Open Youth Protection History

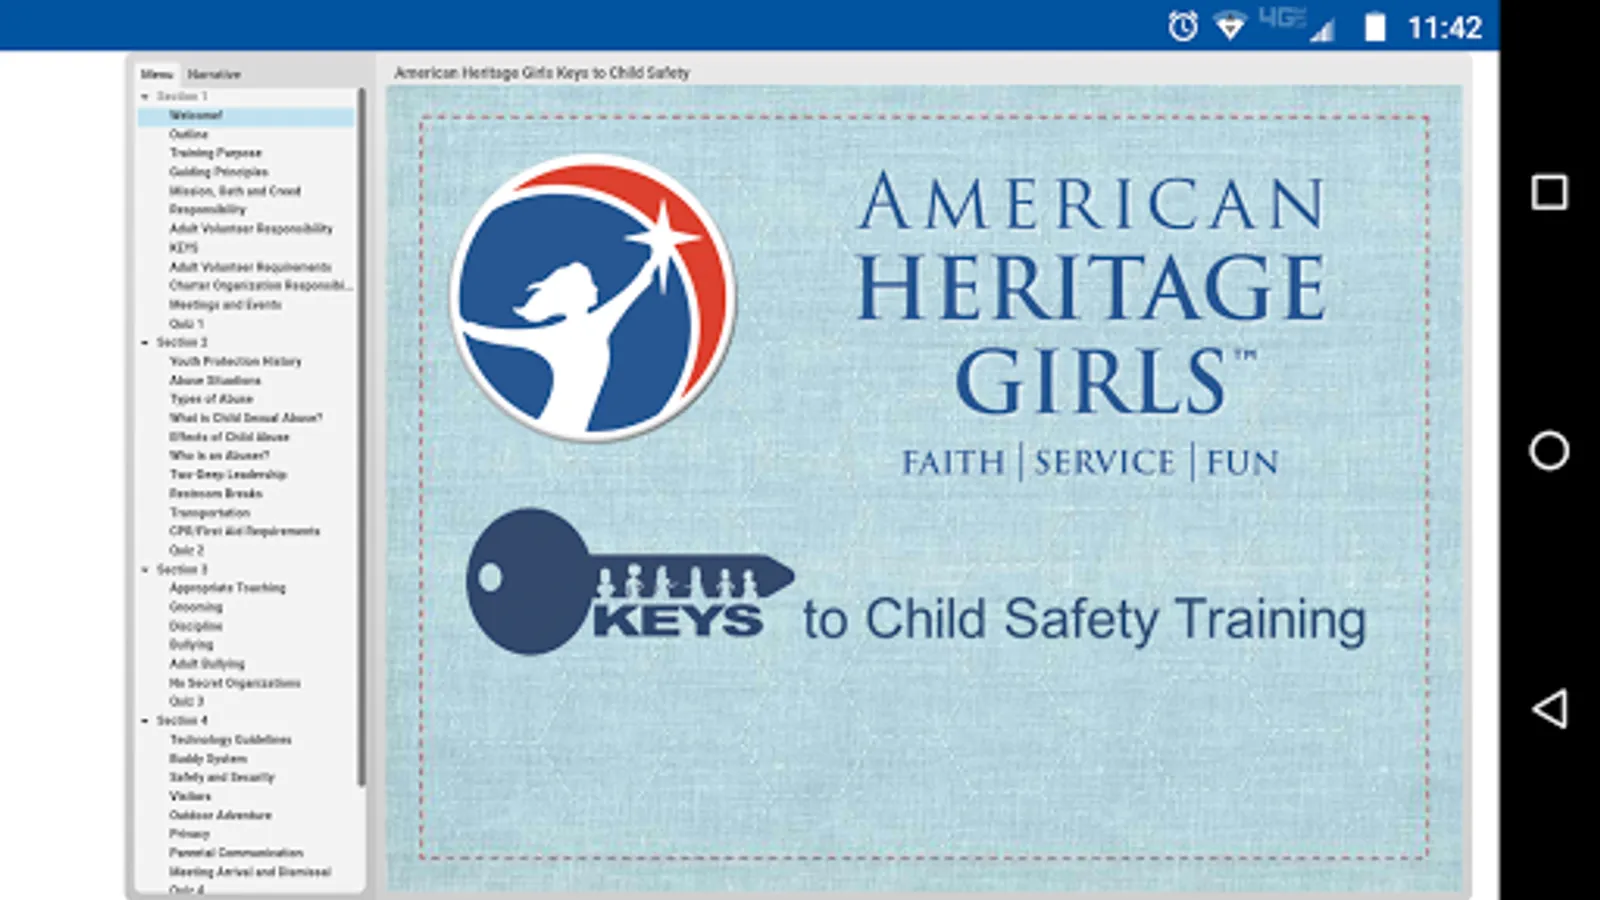pos(235,361)
